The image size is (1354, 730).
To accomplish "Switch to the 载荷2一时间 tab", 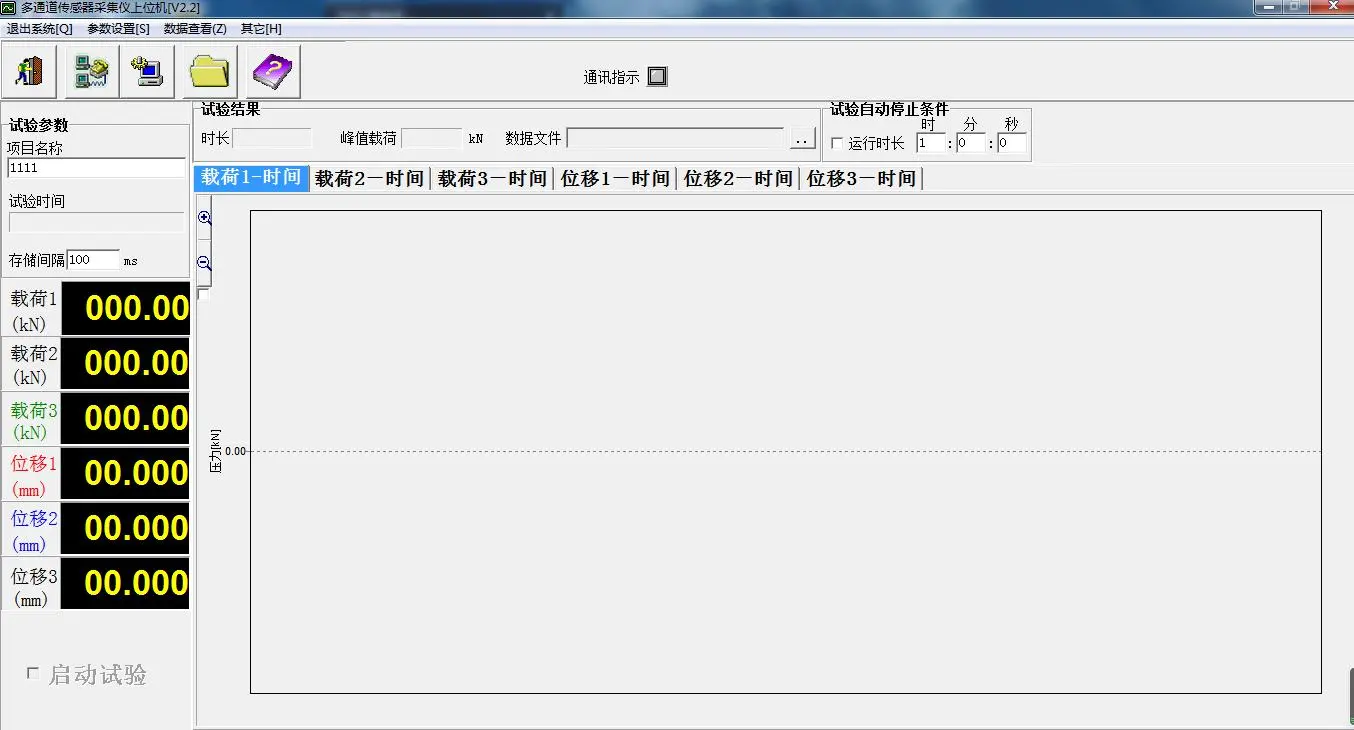I will click(x=369, y=178).
